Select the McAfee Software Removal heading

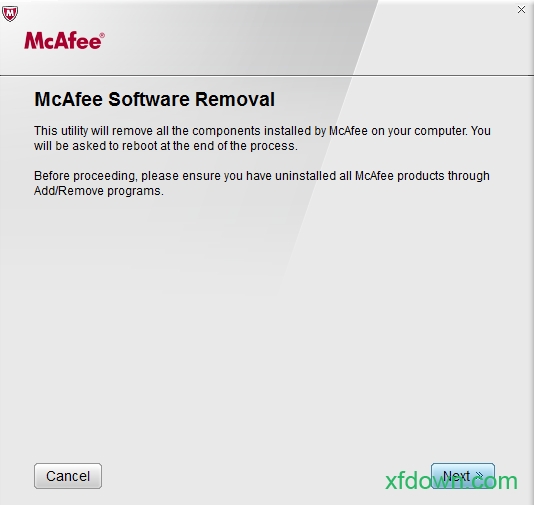155,99
